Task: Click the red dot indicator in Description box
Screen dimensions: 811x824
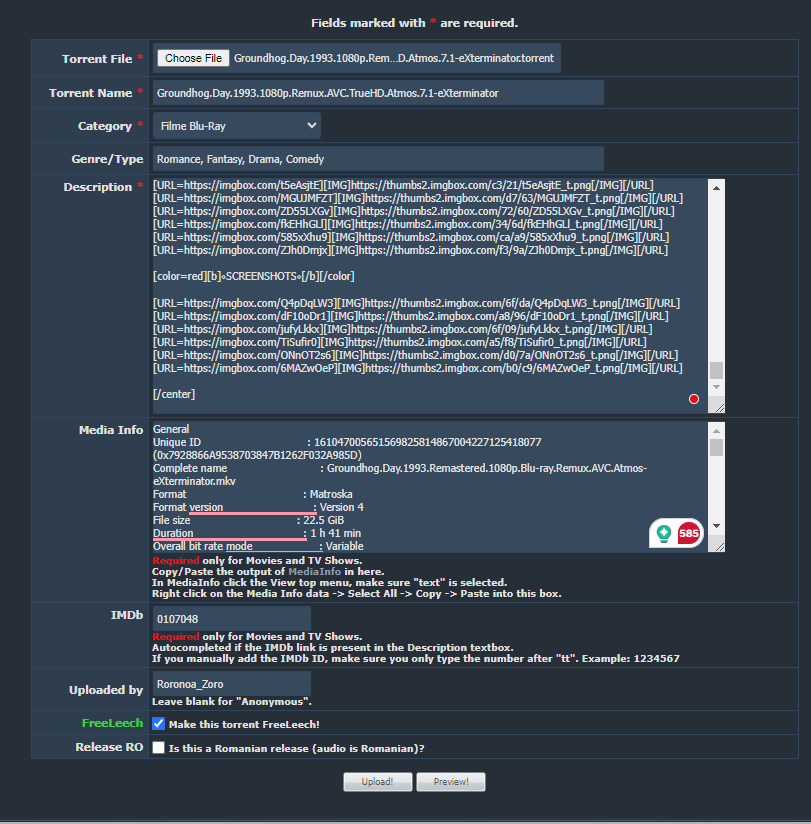Action: (694, 399)
